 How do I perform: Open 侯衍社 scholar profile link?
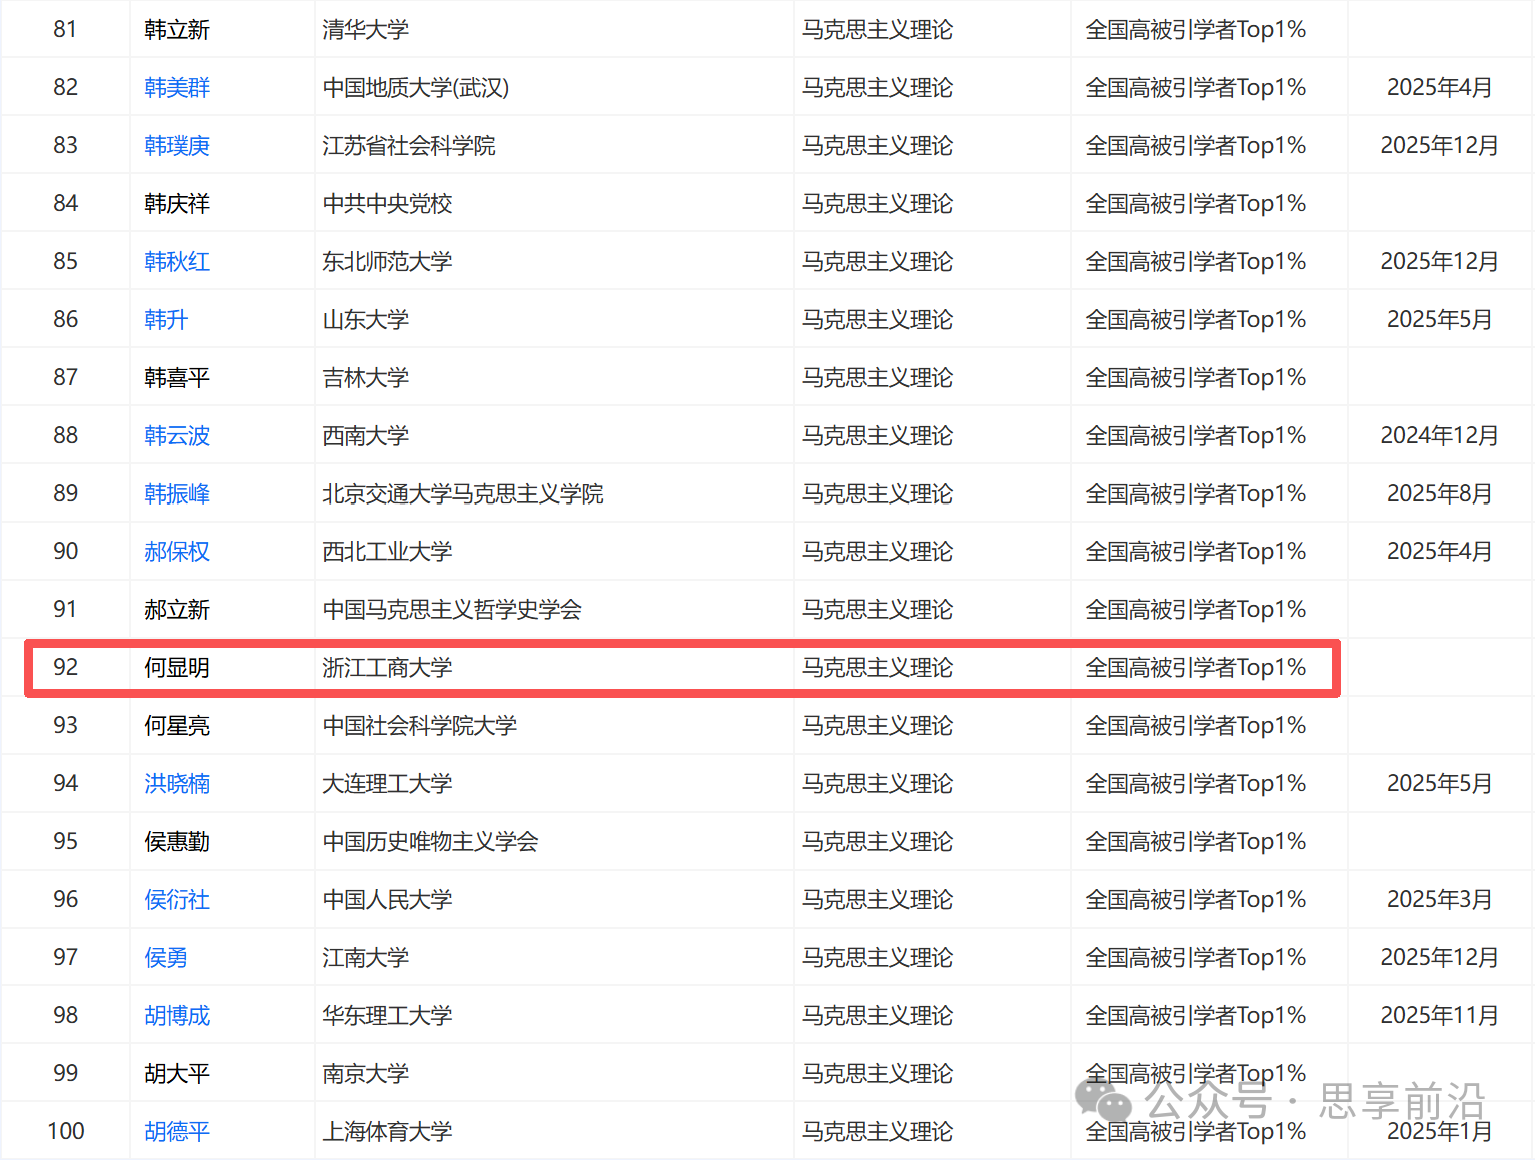(x=177, y=900)
